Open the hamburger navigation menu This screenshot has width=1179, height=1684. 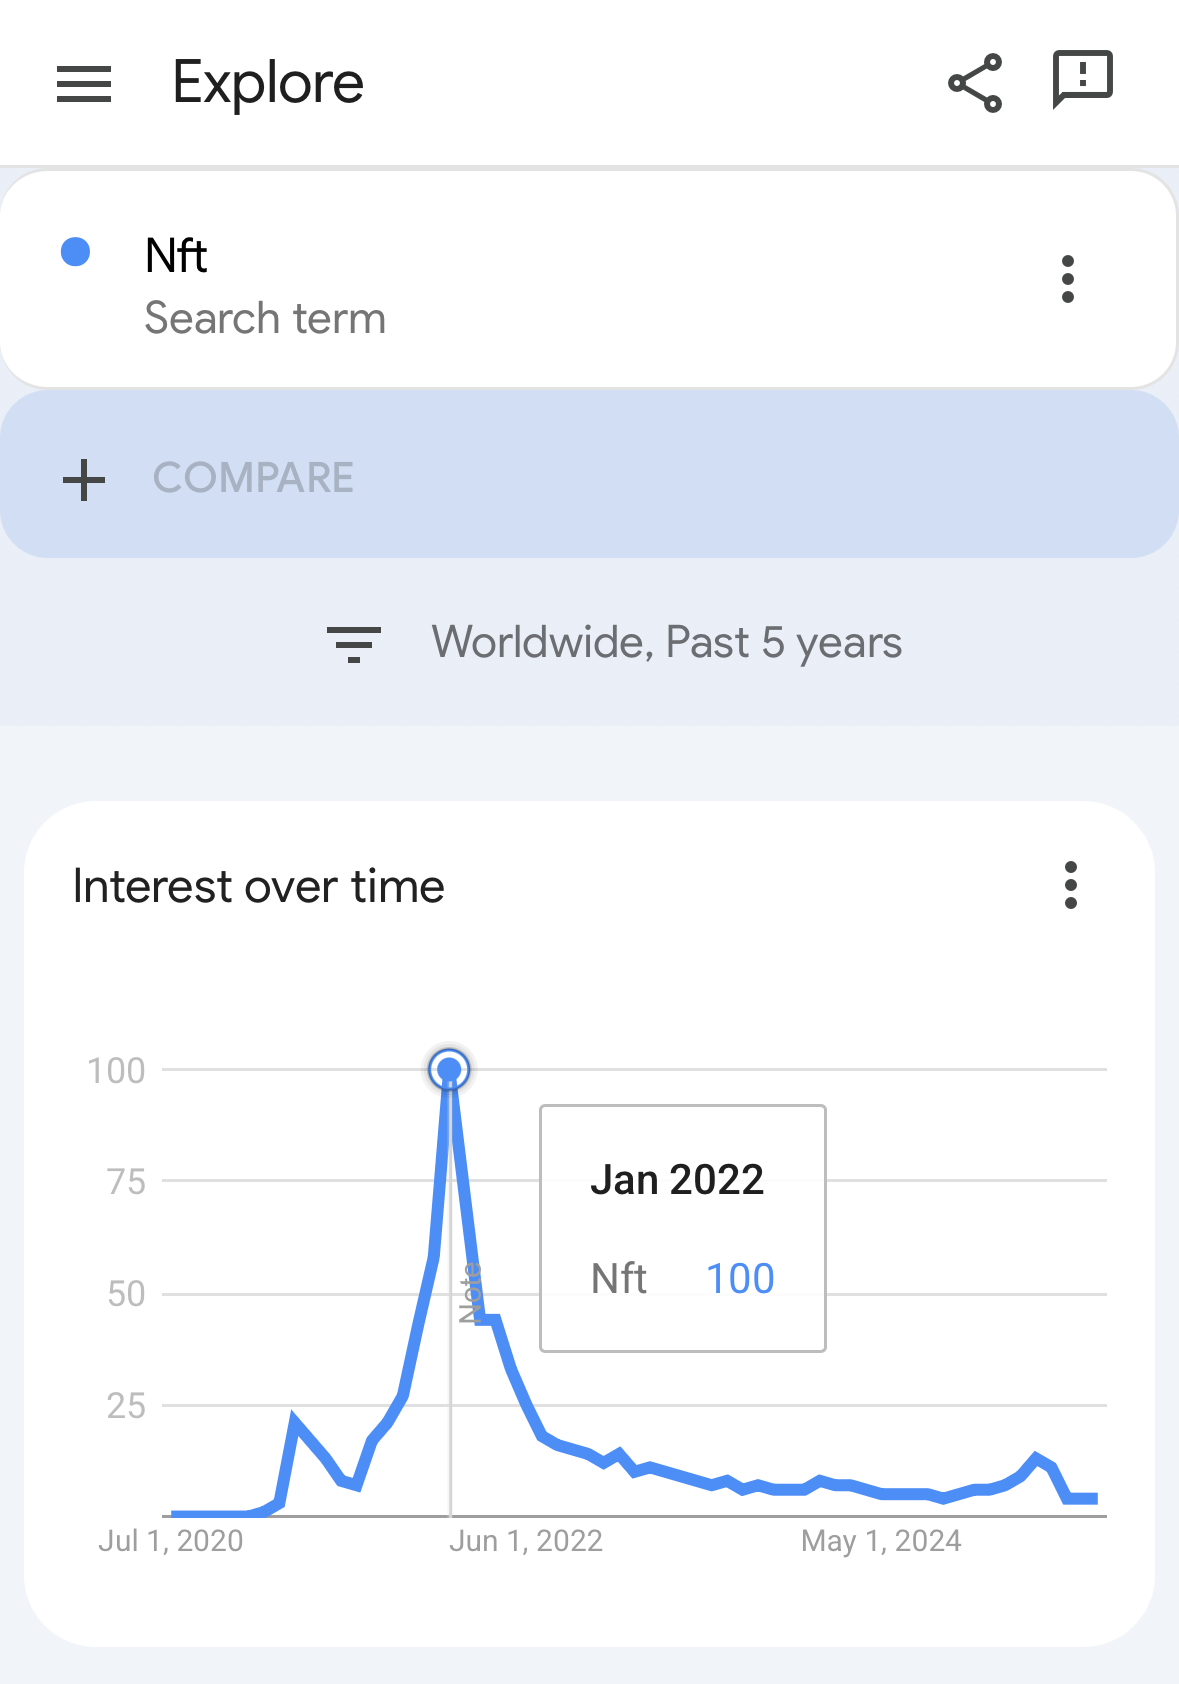(84, 84)
